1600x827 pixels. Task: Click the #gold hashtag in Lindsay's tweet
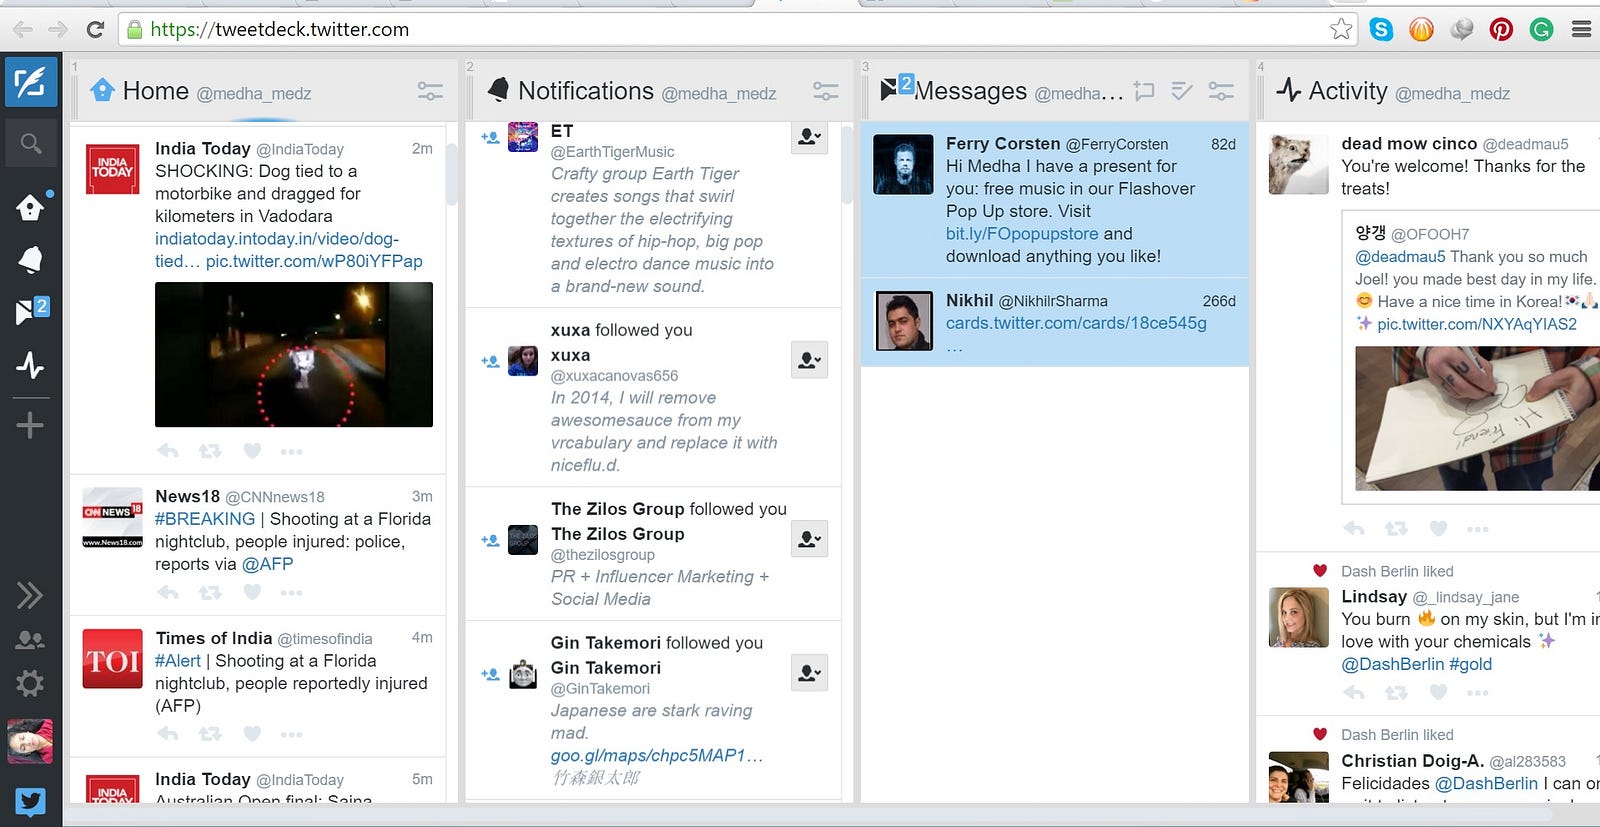point(1470,664)
